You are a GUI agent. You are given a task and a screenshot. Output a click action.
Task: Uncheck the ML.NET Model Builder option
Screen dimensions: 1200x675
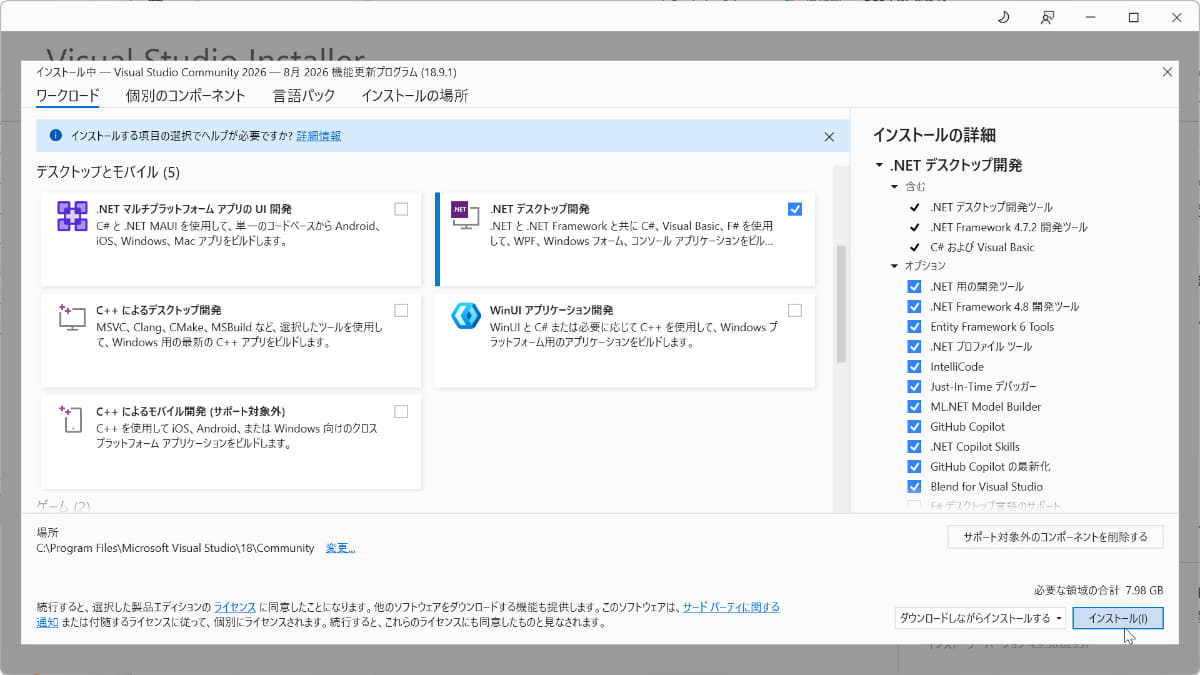(x=914, y=407)
